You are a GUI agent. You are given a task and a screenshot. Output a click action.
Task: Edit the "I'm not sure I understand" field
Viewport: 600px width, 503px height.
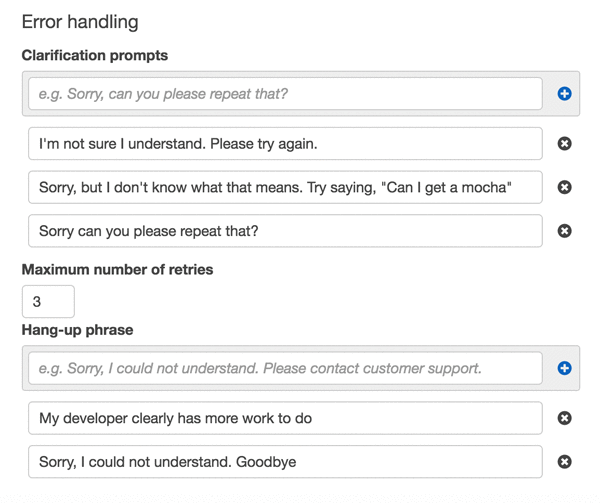click(285, 144)
